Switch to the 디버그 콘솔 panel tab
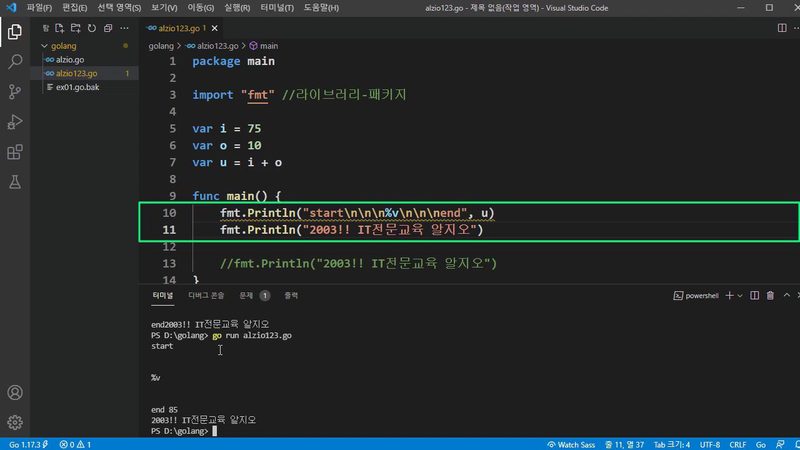Viewport: 800px width, 450px height. pyautogui.click(x=206, y=295)
